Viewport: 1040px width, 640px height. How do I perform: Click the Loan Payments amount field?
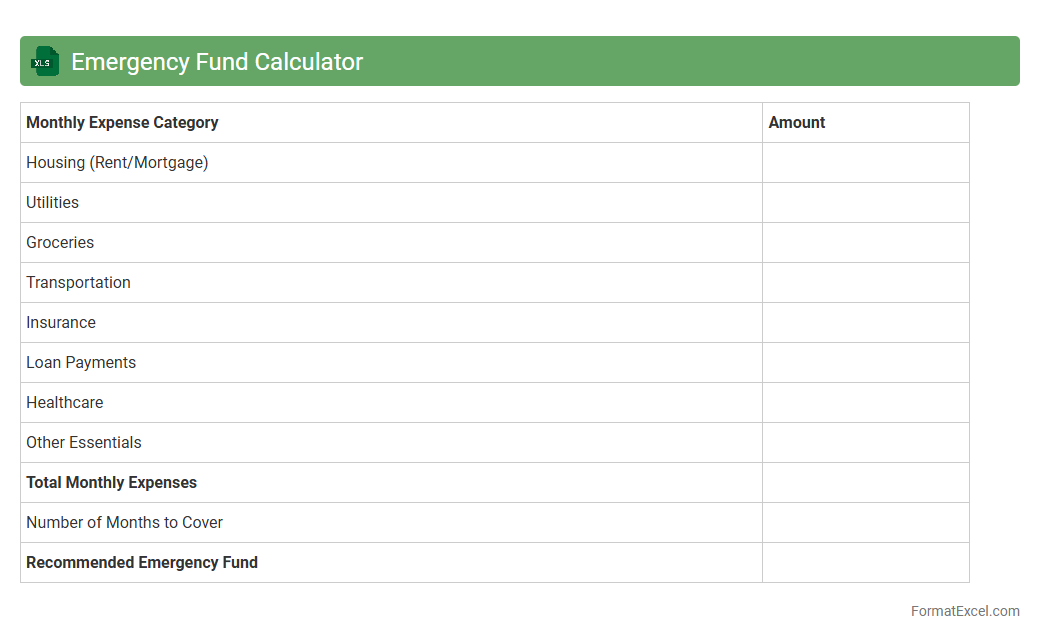coord(865,363)
